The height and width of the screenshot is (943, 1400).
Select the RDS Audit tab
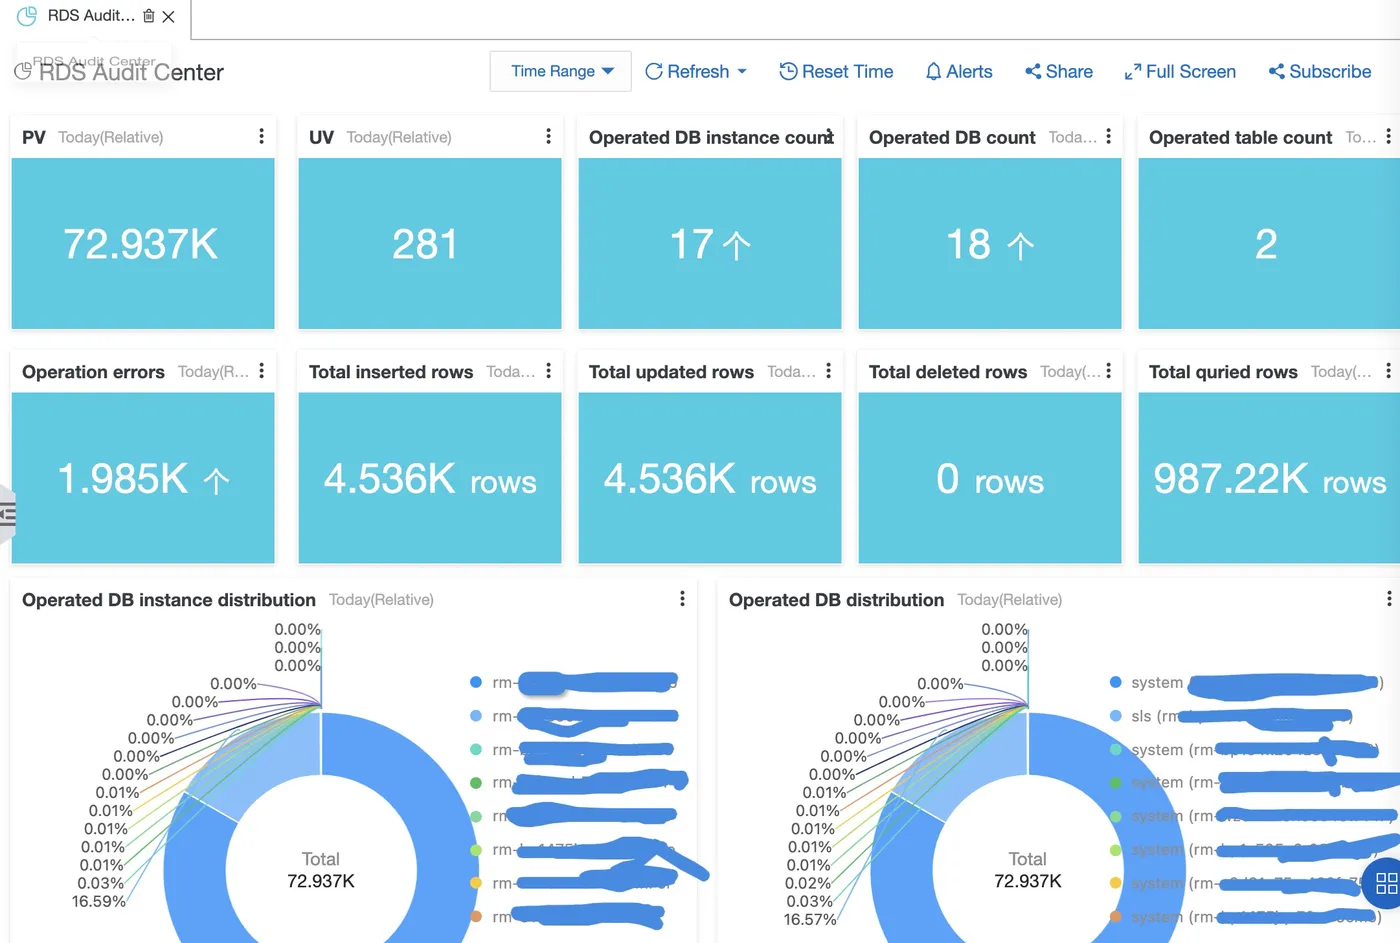pyautogui.click(x=91, y=16)
